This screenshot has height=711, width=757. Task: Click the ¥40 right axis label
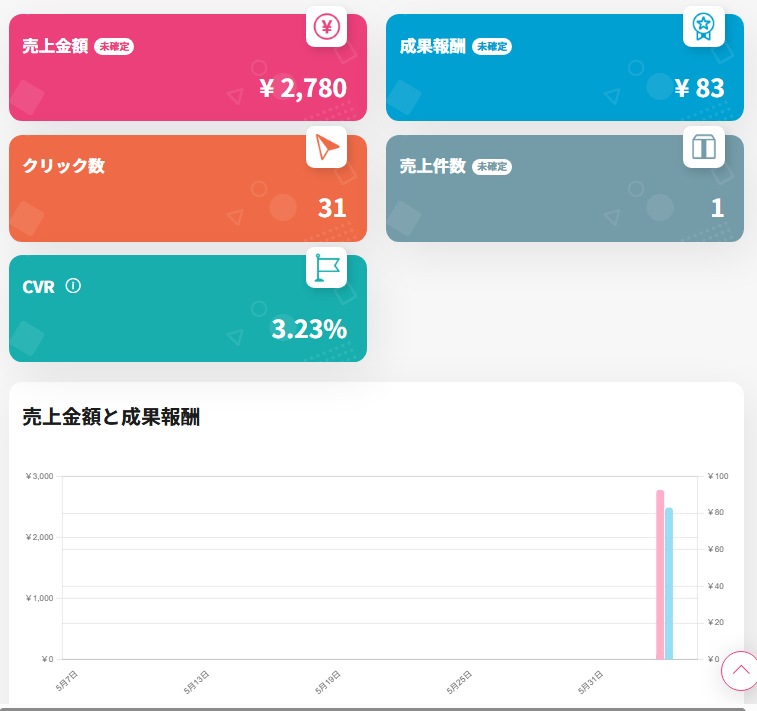[x=716, y=586]
